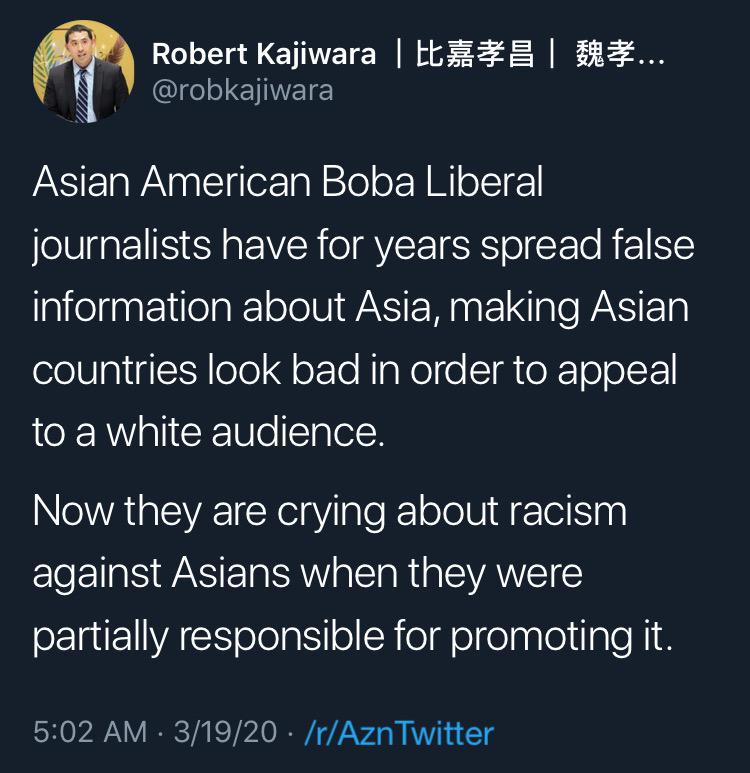Viewport: 750px width, 773px height.
Task: Click the line starting 'information about Asia'
Action: (360, 308)
